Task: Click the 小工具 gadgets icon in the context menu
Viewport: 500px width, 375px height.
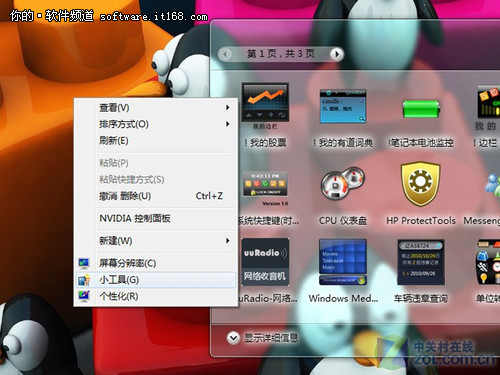Action: (83, 280)
